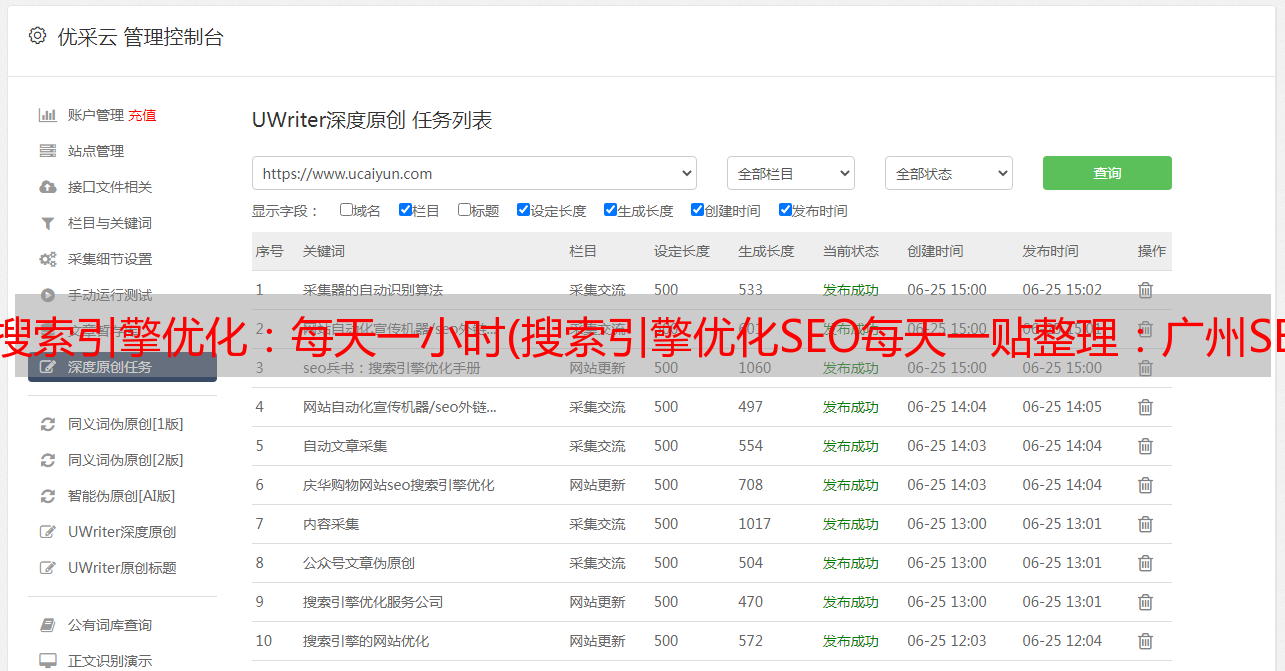Click keyword 搜索引擎优化服务公司
Viewport: 1285px width, 671px height.
pos(373,602)
